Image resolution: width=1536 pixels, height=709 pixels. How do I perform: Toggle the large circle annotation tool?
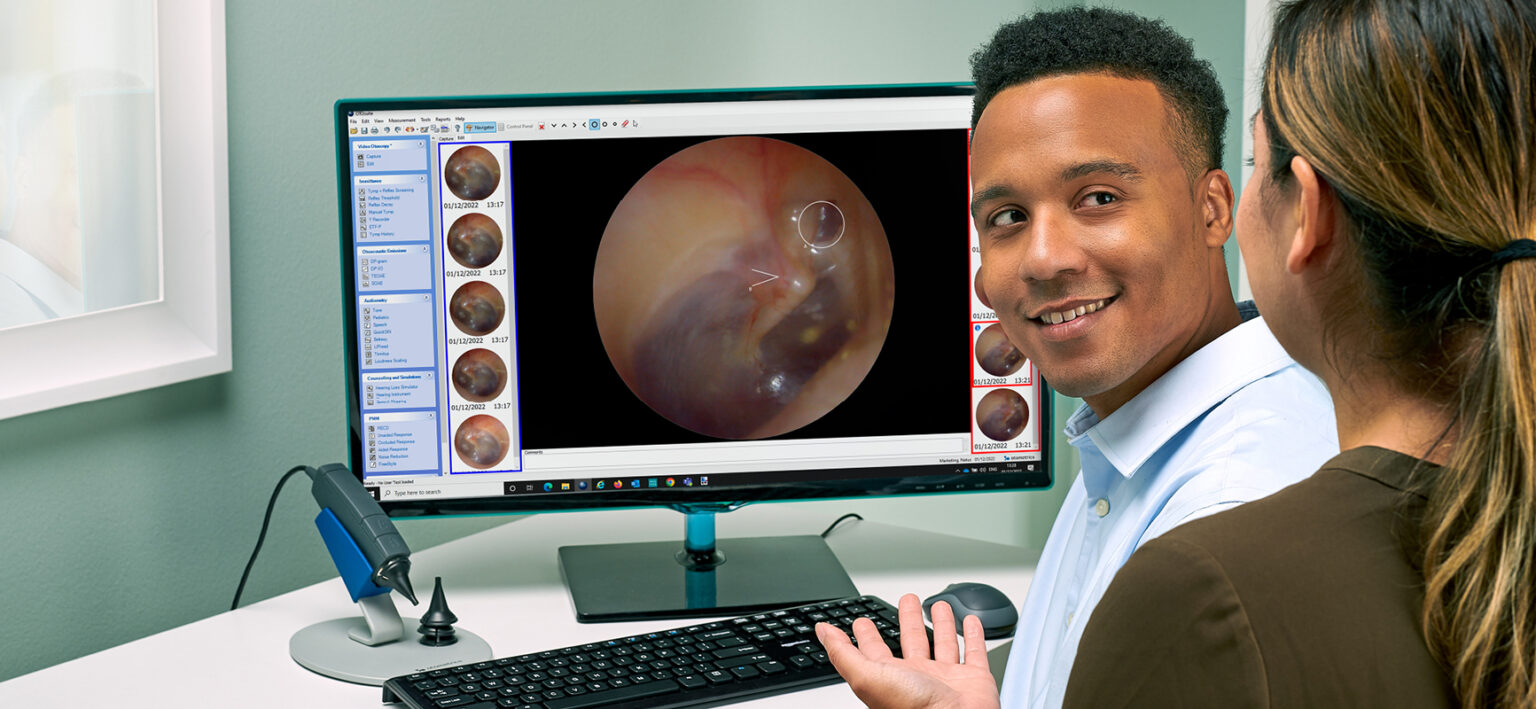594,125
